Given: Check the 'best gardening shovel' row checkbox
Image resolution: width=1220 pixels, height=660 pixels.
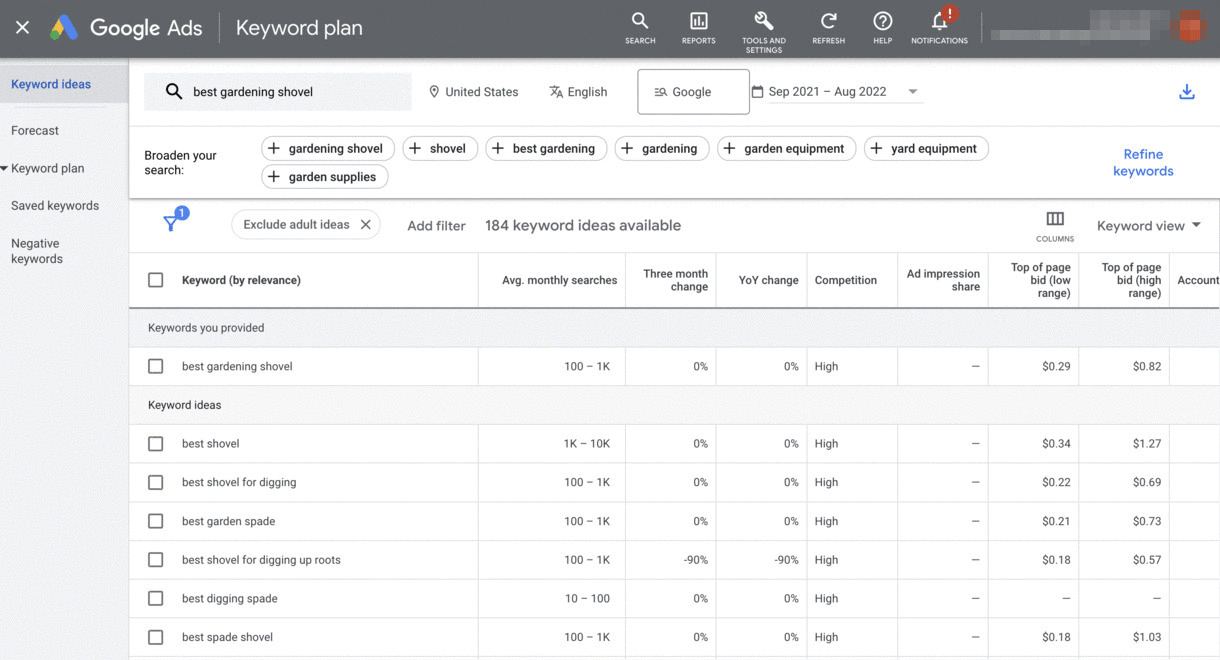Looking at the screenshot, I should pyautogui.click(x=156, y=366).
